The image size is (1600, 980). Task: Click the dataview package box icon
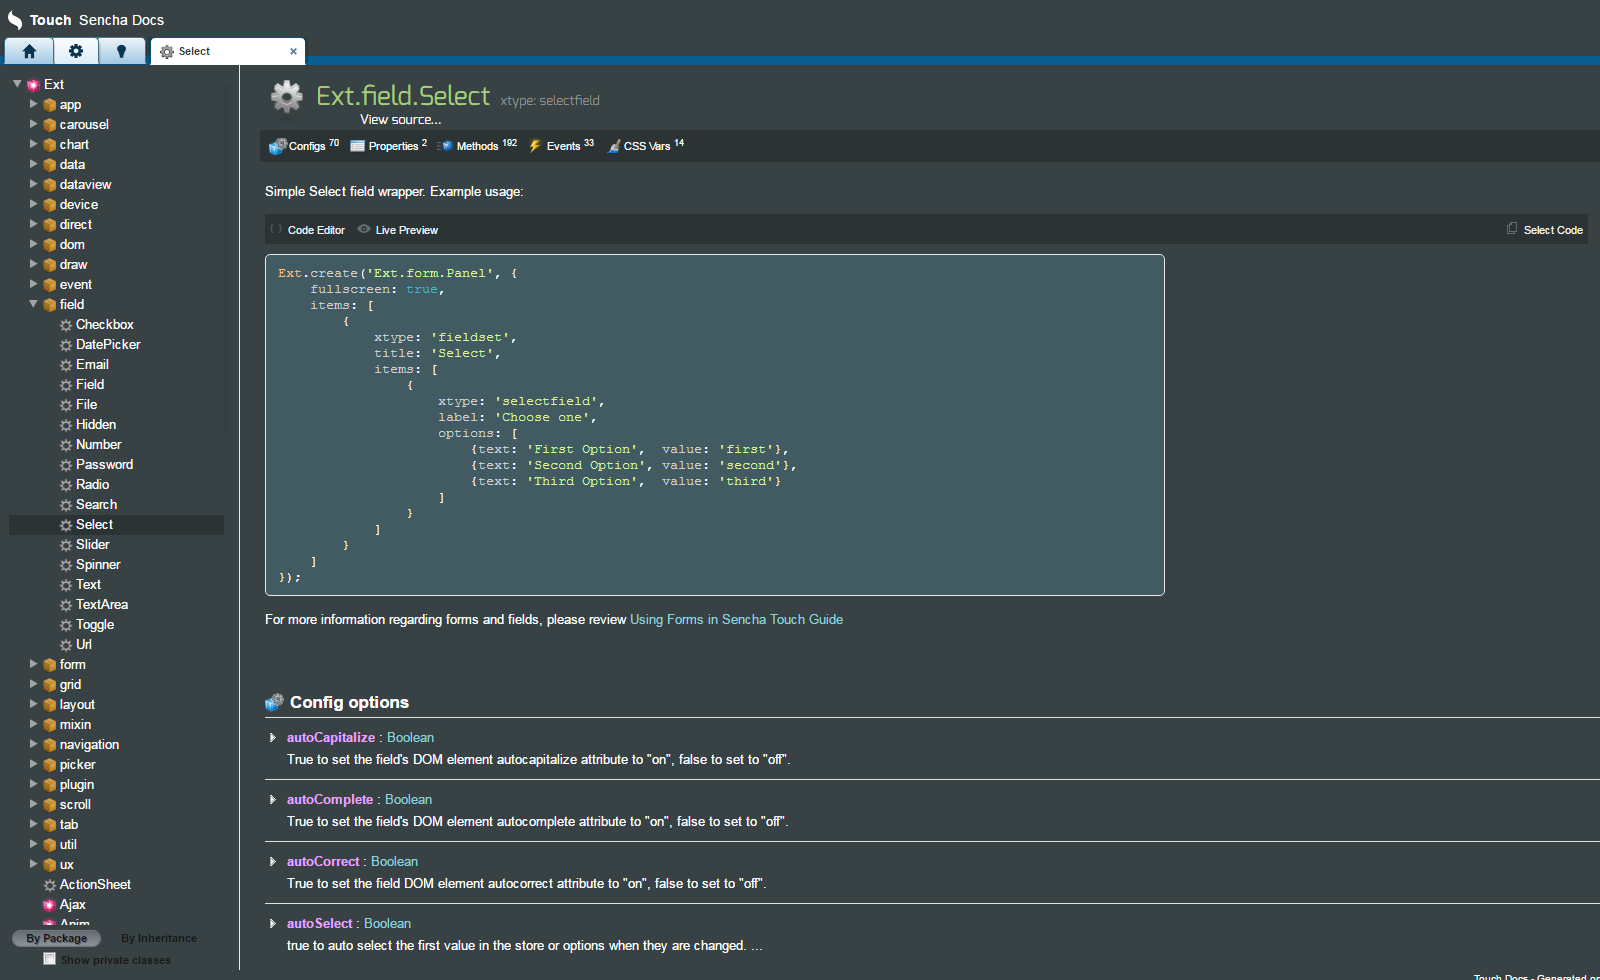49,185
